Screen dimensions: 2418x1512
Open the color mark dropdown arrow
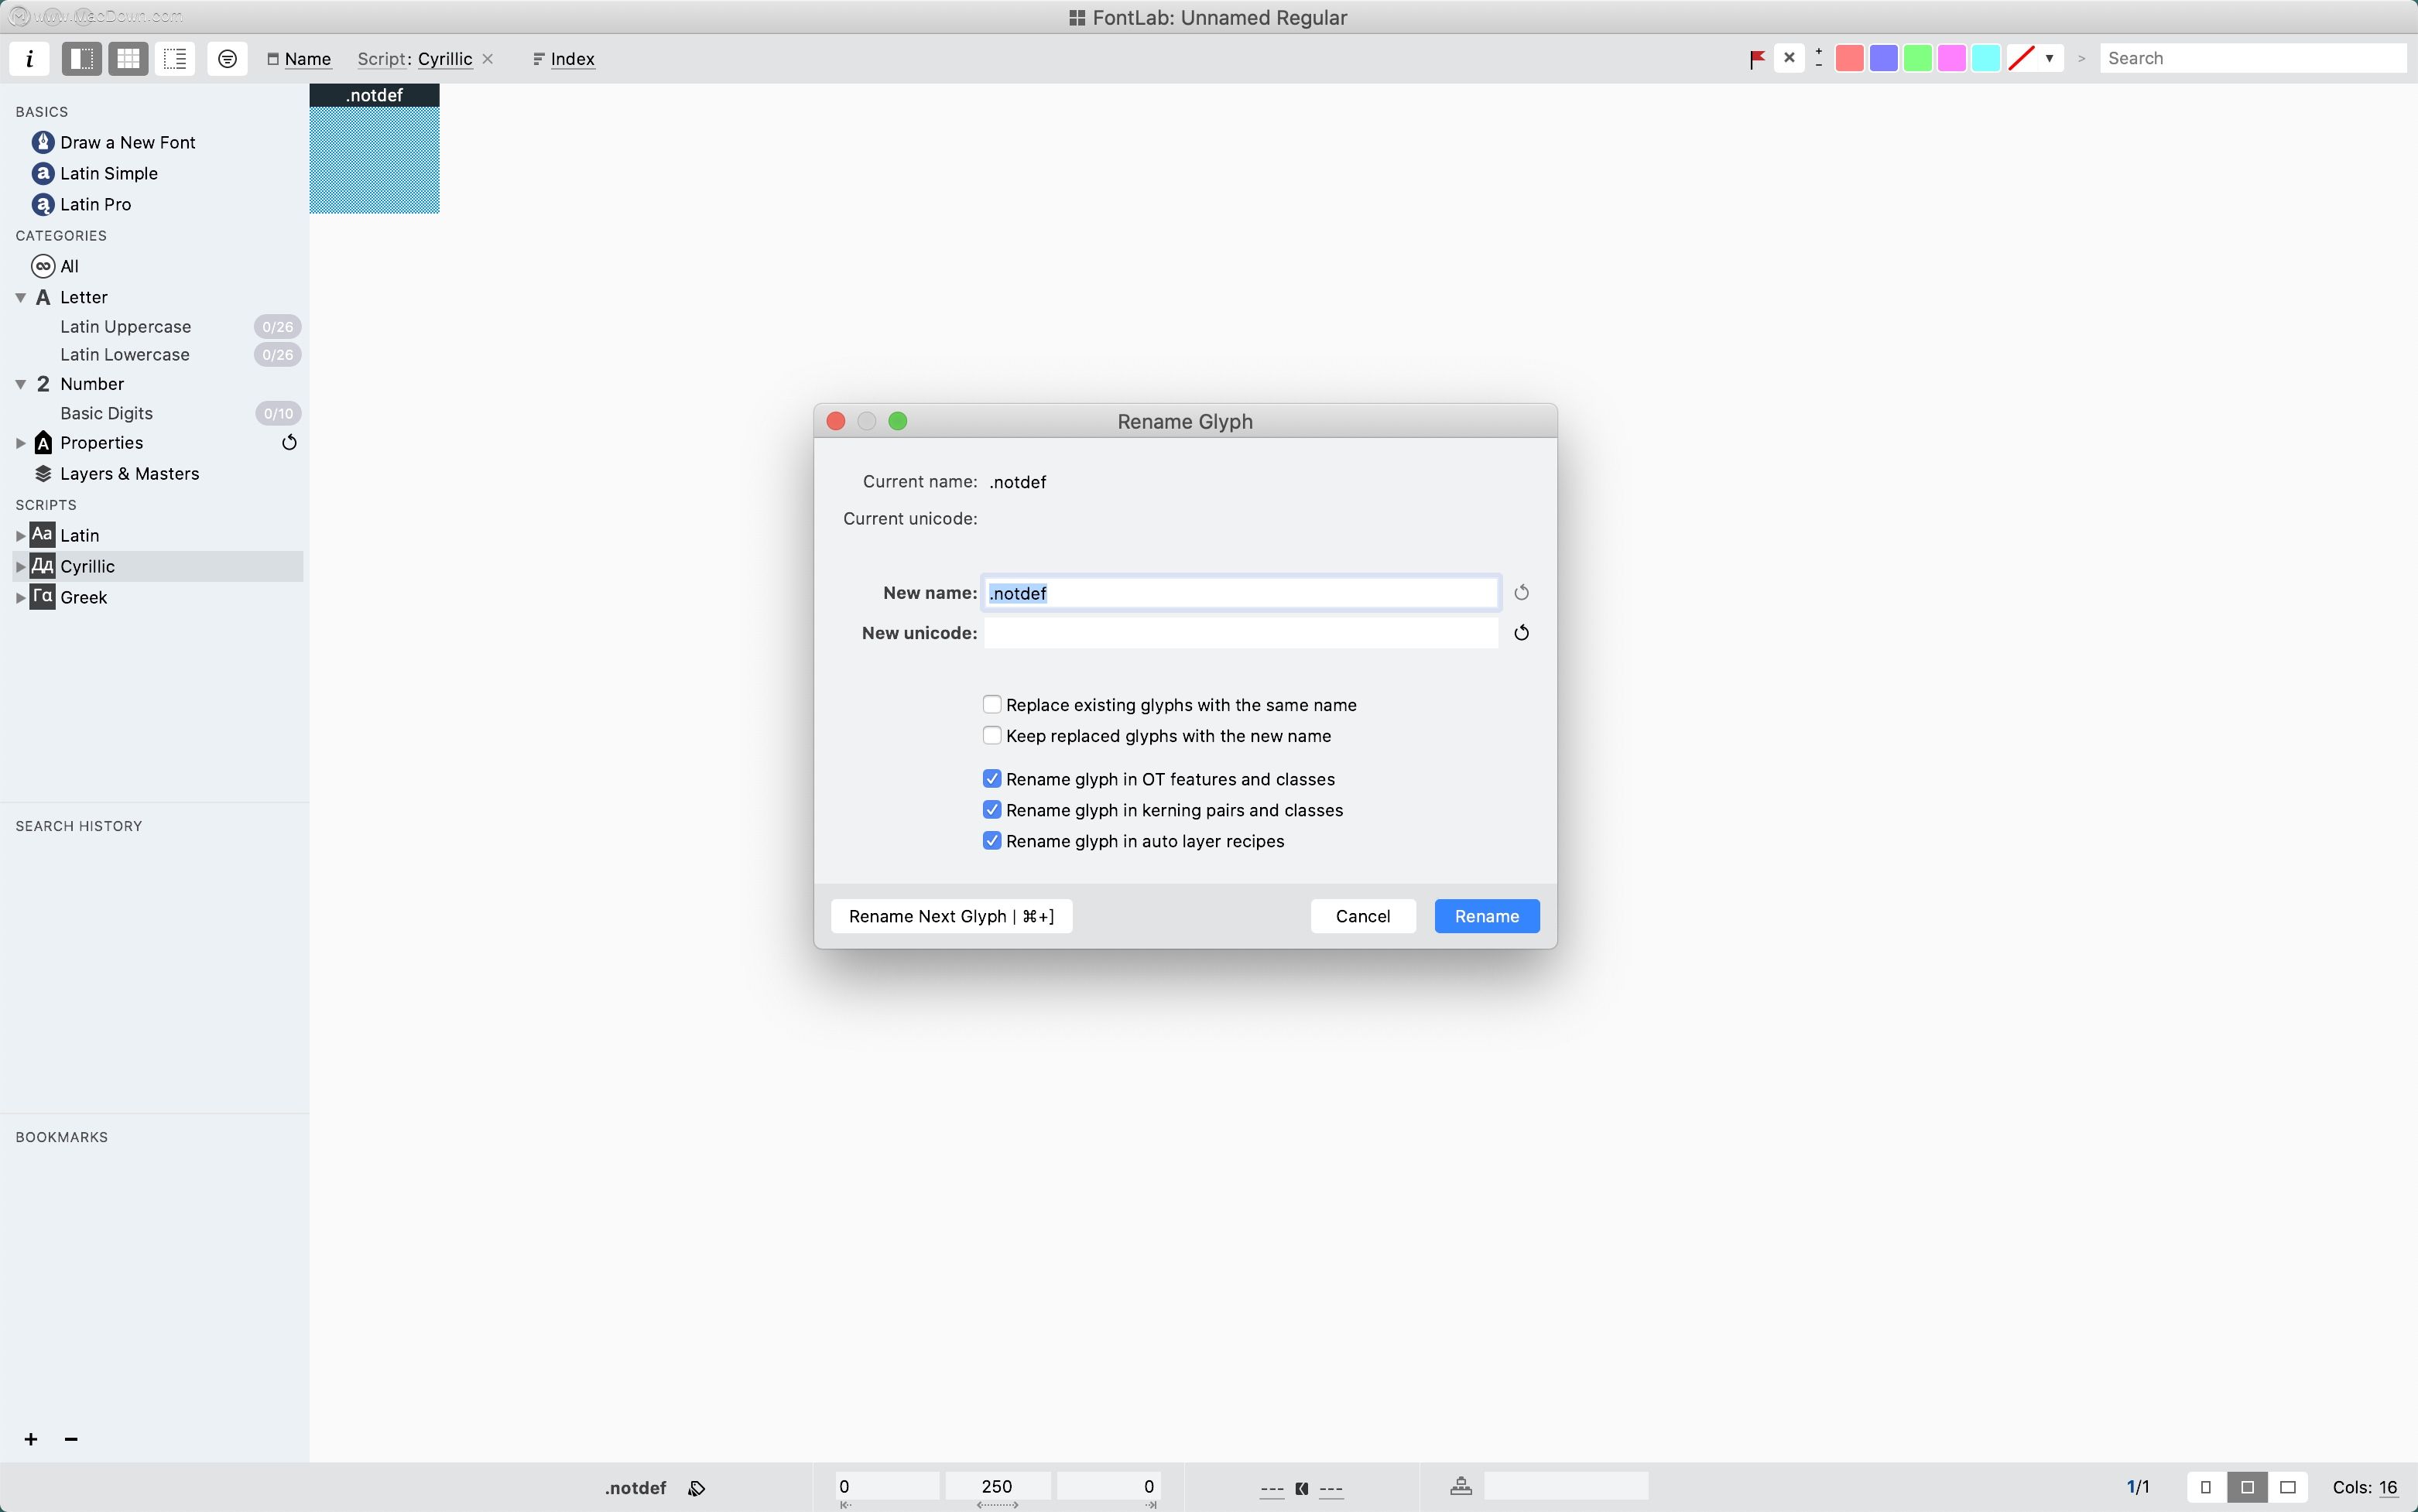pos(2049,58)
